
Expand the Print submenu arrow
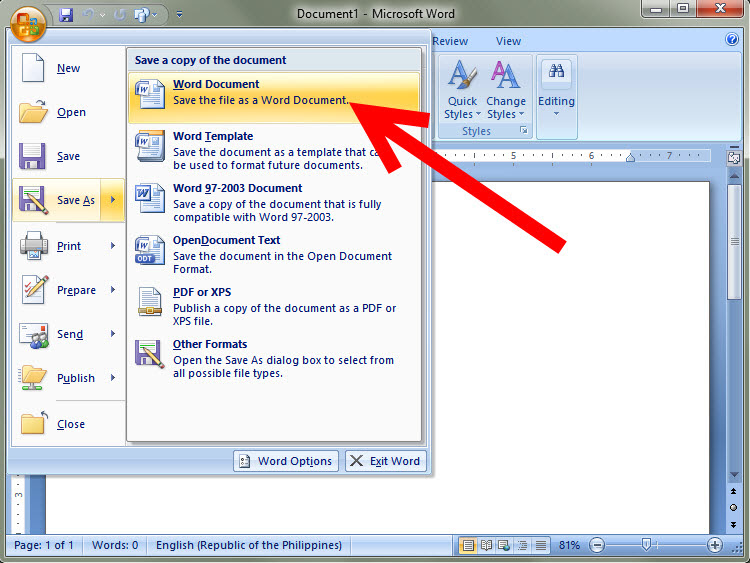113,245
